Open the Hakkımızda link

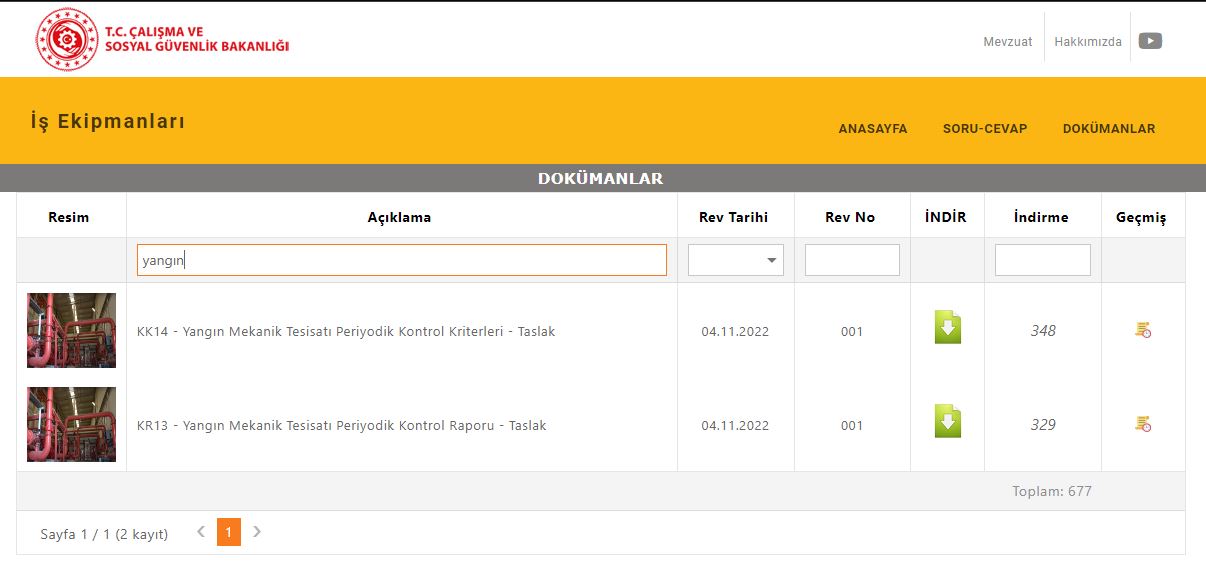(x=1088, y=42)
